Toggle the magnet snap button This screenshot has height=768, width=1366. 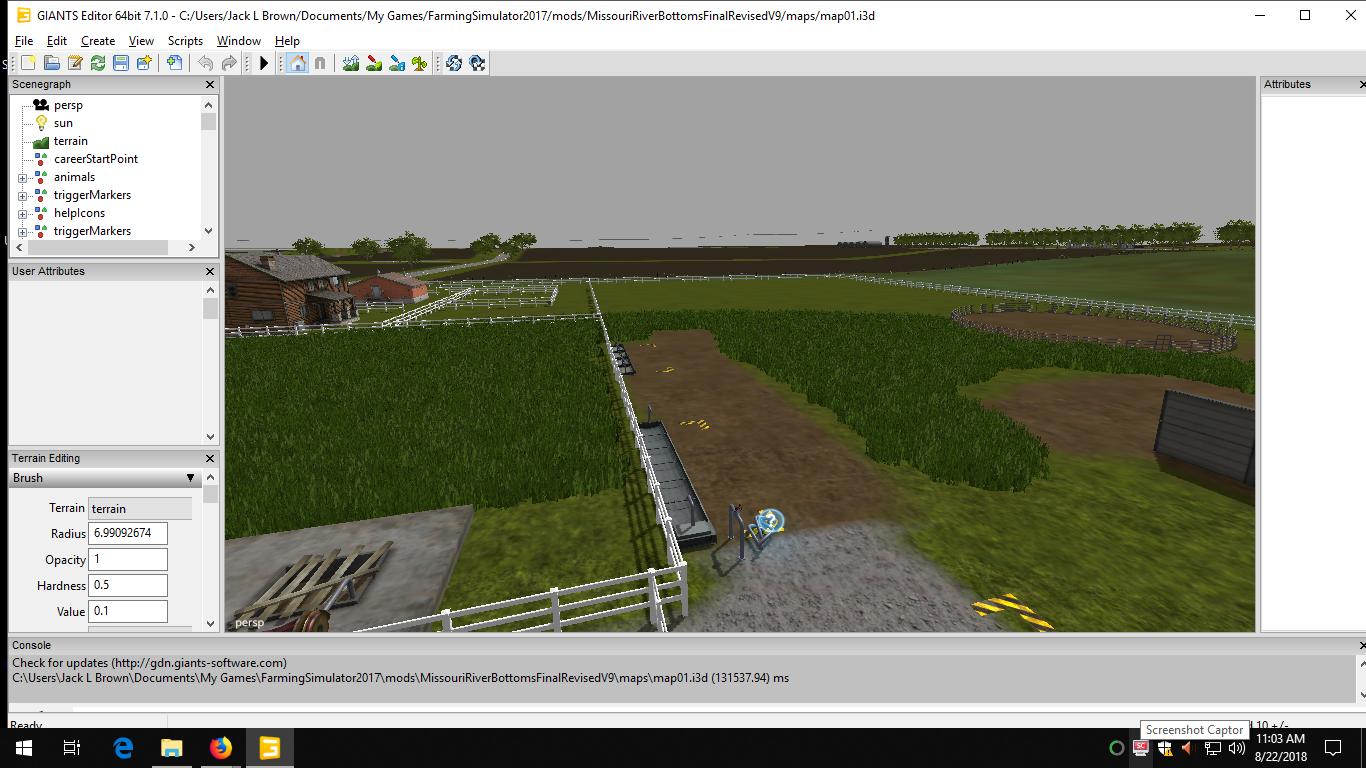[x=320, y=63]
